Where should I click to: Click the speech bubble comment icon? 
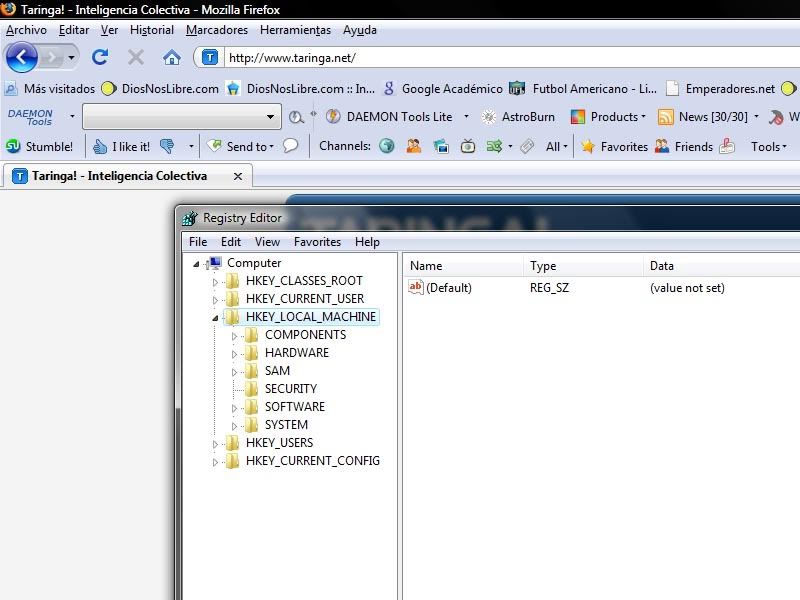[x=290, y=146]
